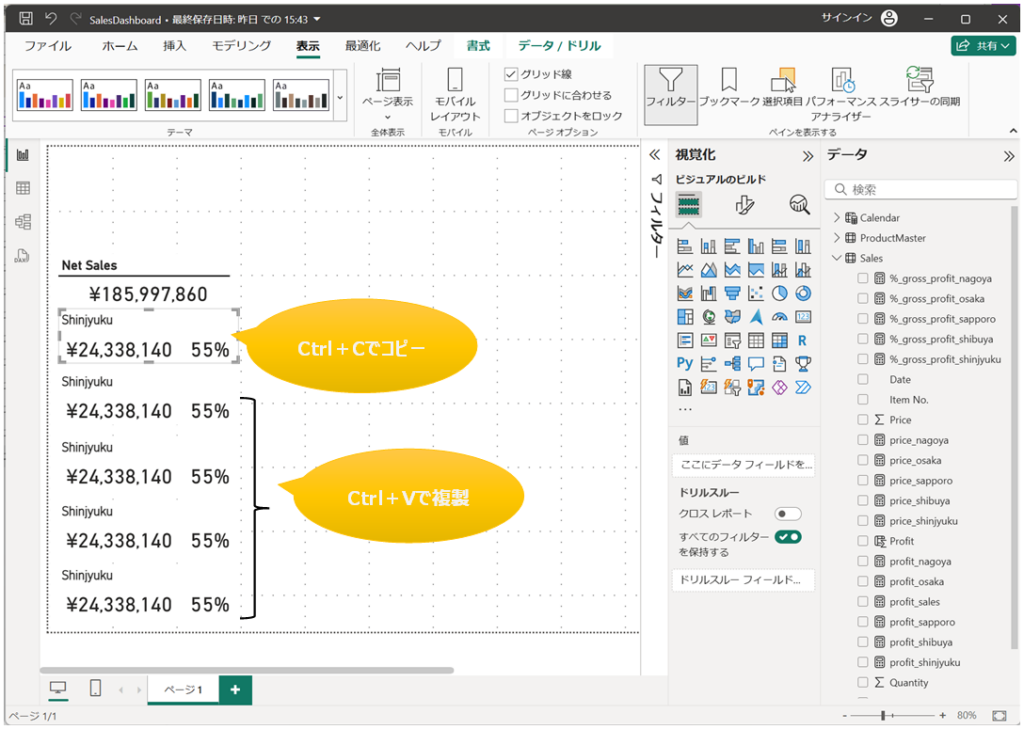Add a new page with plus button
The image size is (1024, 729).
click(235, 689)
